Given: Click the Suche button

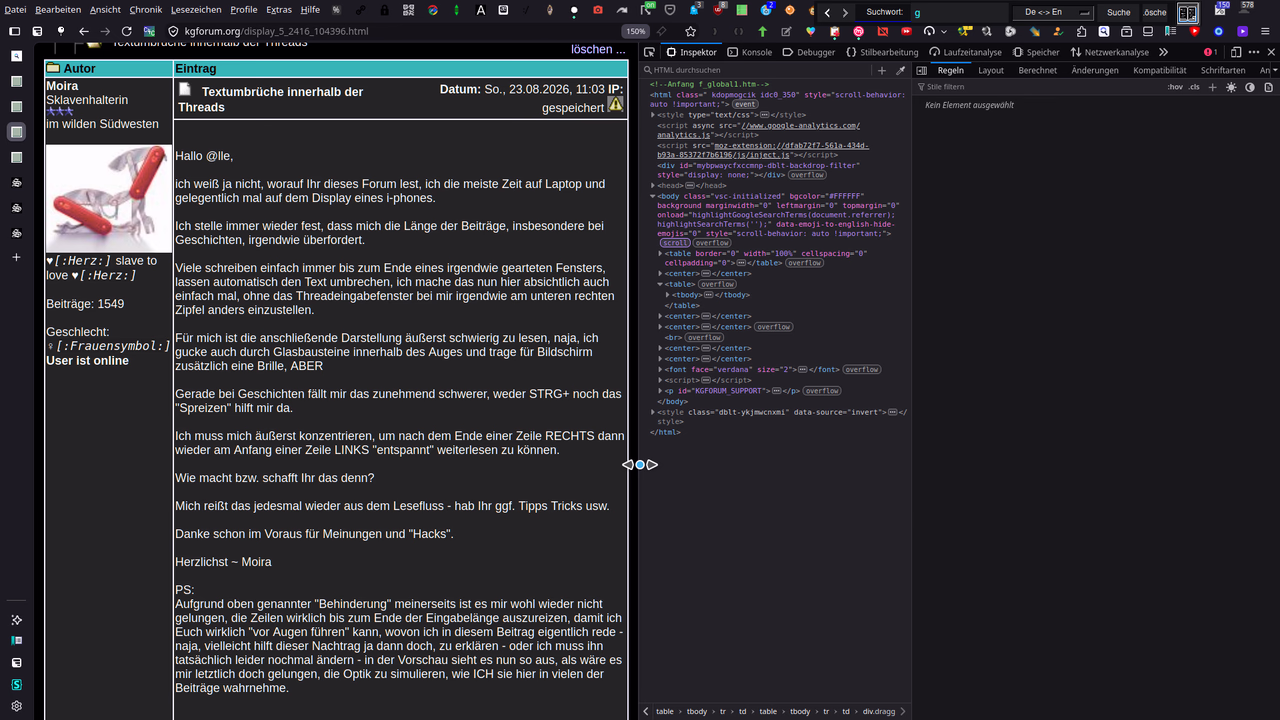Looking at the screenshot, I should click(1118, 12).
